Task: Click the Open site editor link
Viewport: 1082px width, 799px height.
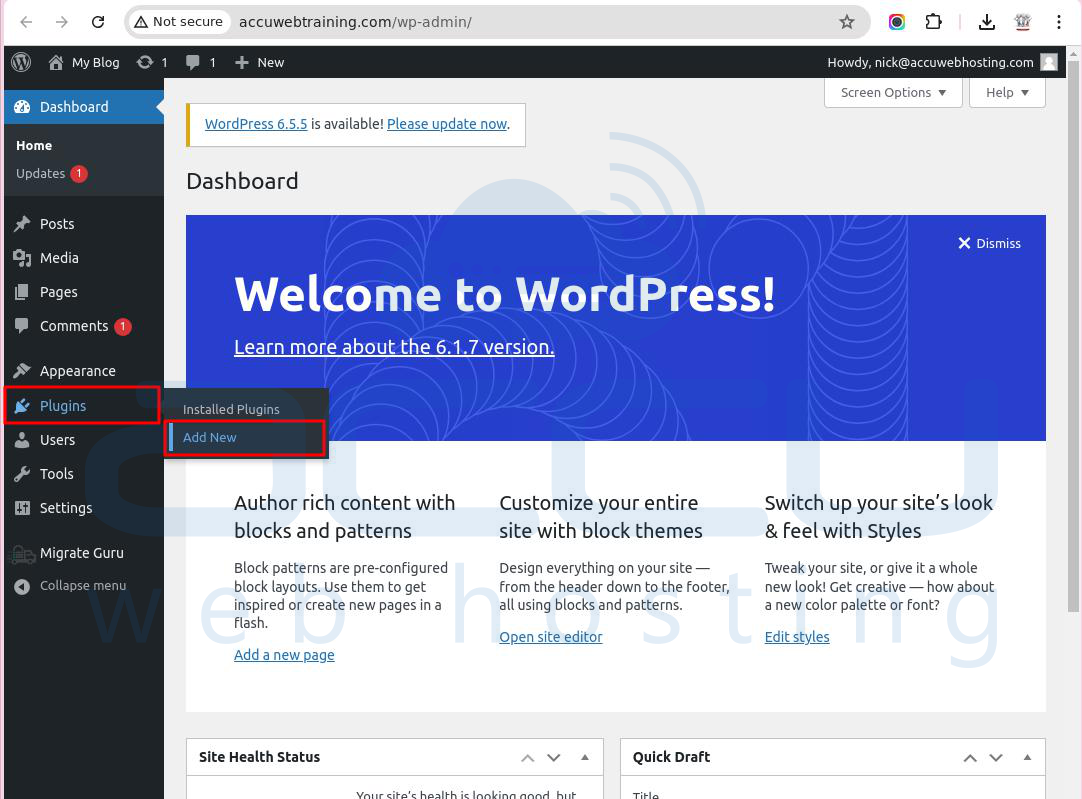Action: pyautogui.click(x=551, y=637)
